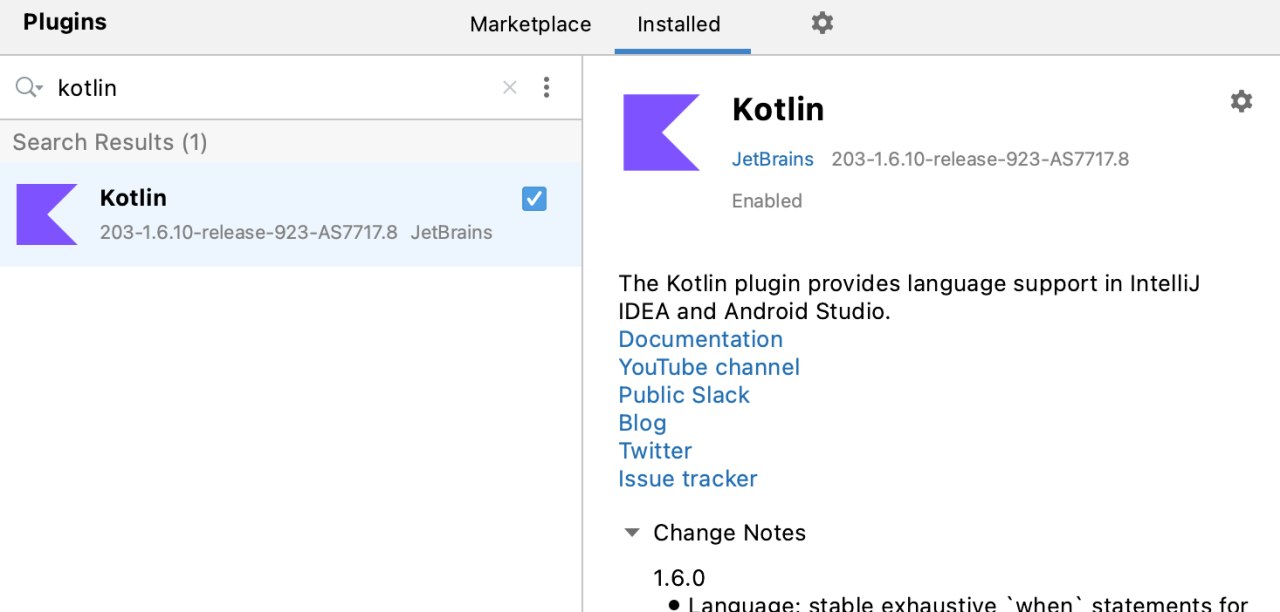Open the Marketplace tab

(x=530, y=24)
